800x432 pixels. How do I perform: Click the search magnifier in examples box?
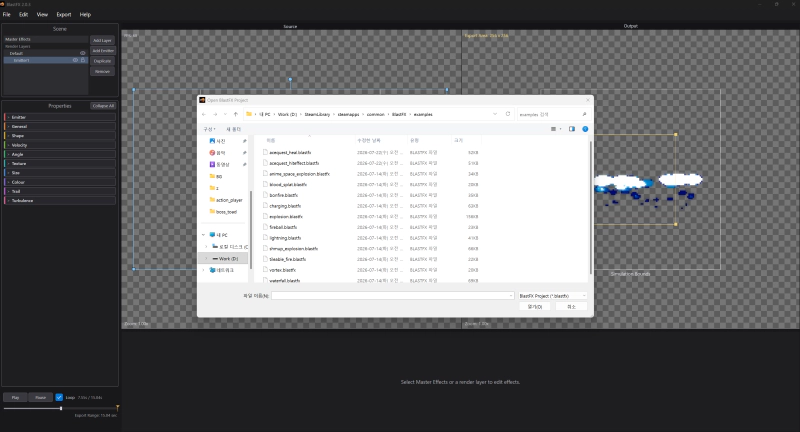tap(584, 114)
